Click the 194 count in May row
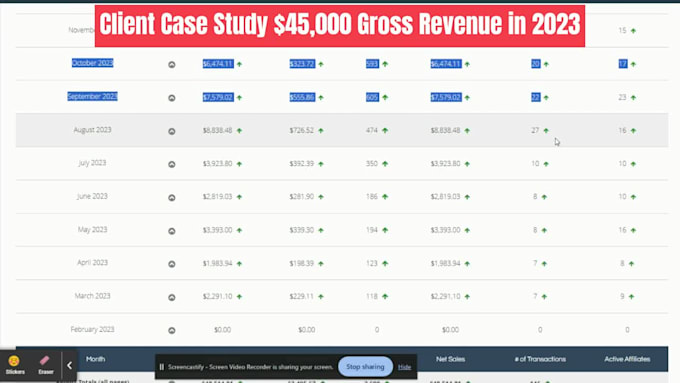Image resolution: width=680 pixels, height=383 pixels. [x=372, y=230]
